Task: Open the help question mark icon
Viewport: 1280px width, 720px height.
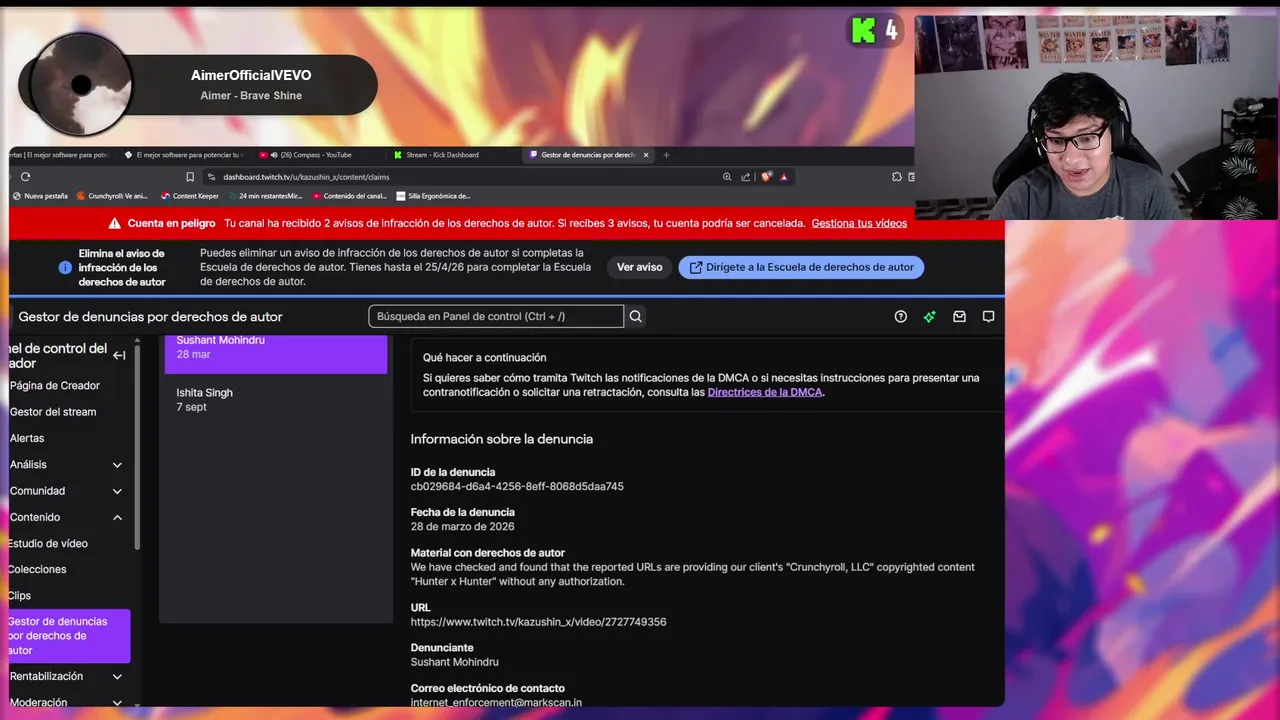Action: pos(901,316)
